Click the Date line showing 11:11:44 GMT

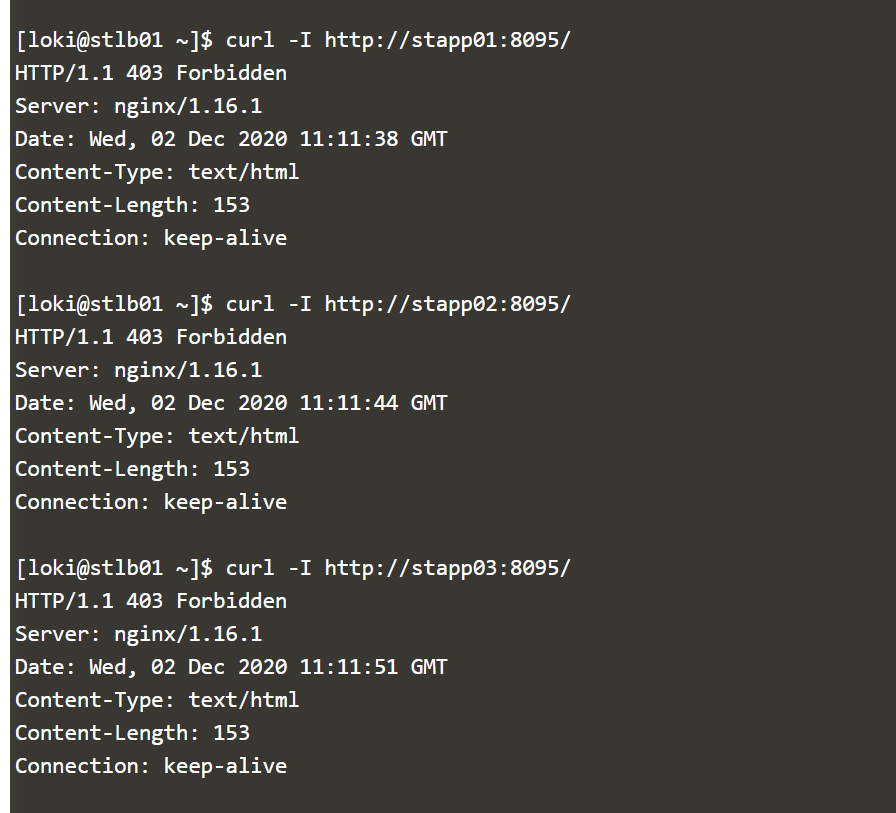point(231,403)
